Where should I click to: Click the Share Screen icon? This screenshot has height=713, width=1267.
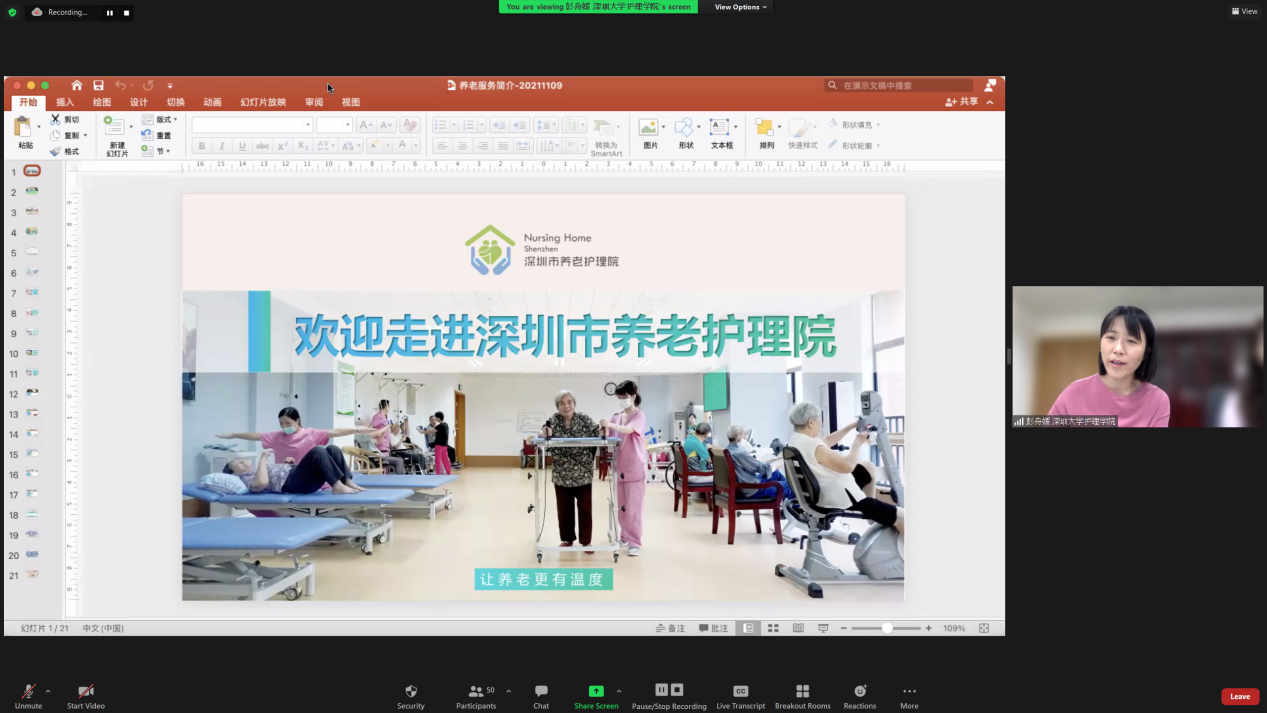[x=596, y=691]
